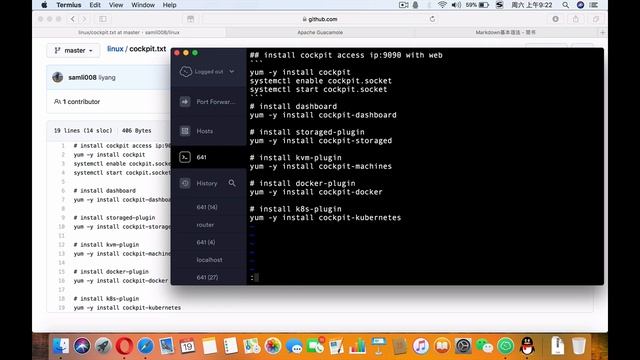This screenshot has height=360, width=640.
Task: Select line number 19 in the GitHub file
Action: coord(62,308)
